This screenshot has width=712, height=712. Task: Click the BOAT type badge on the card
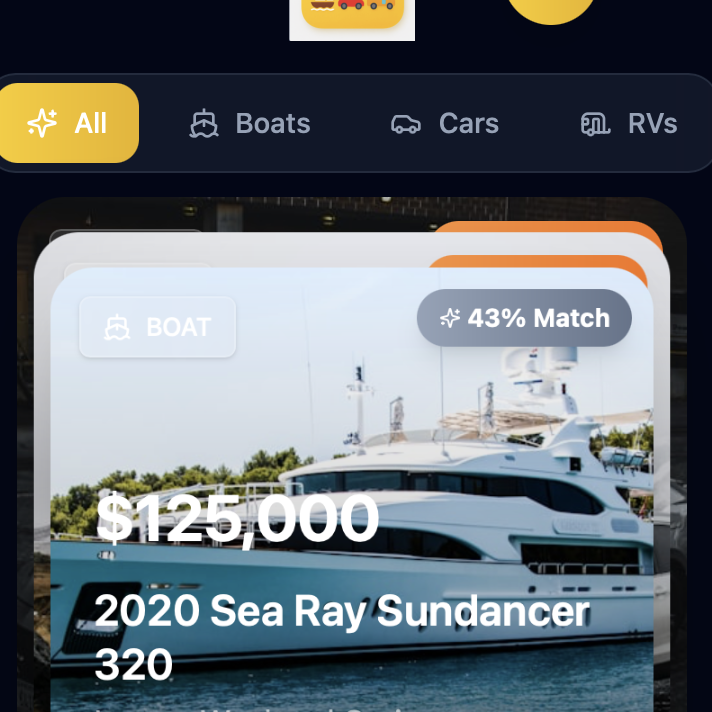click(x=157, y=327)
